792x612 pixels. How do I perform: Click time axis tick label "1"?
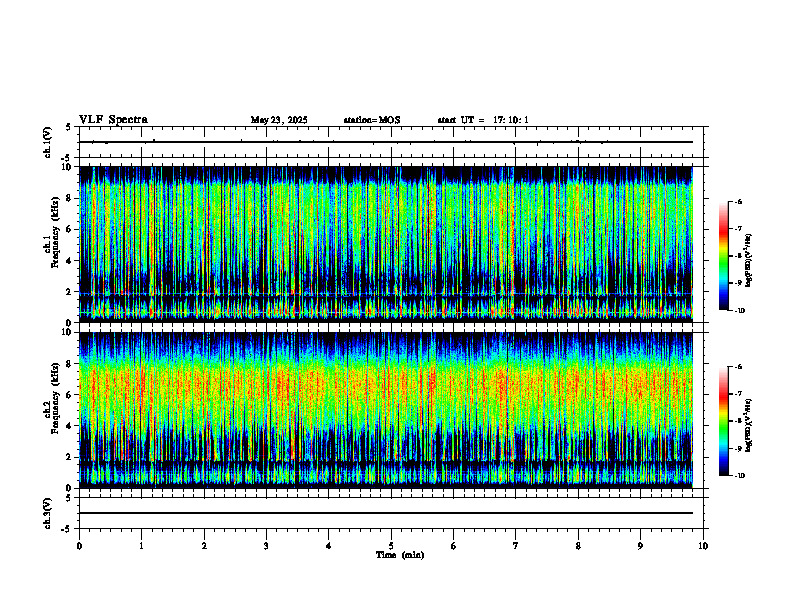pyautogui.click(x=142, y=546)
